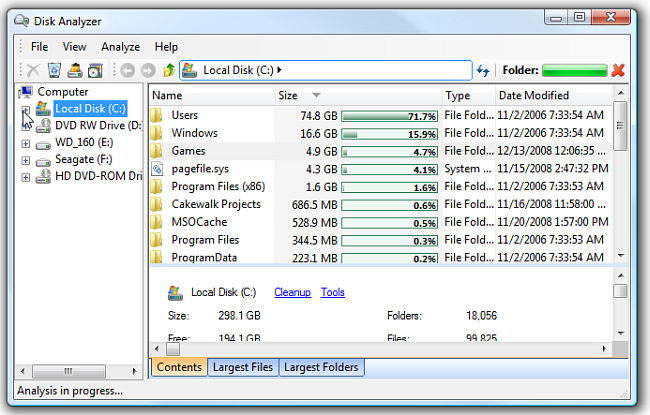
Task: Expand the Seagate (F:) drive node
Action: coord(25,160)
